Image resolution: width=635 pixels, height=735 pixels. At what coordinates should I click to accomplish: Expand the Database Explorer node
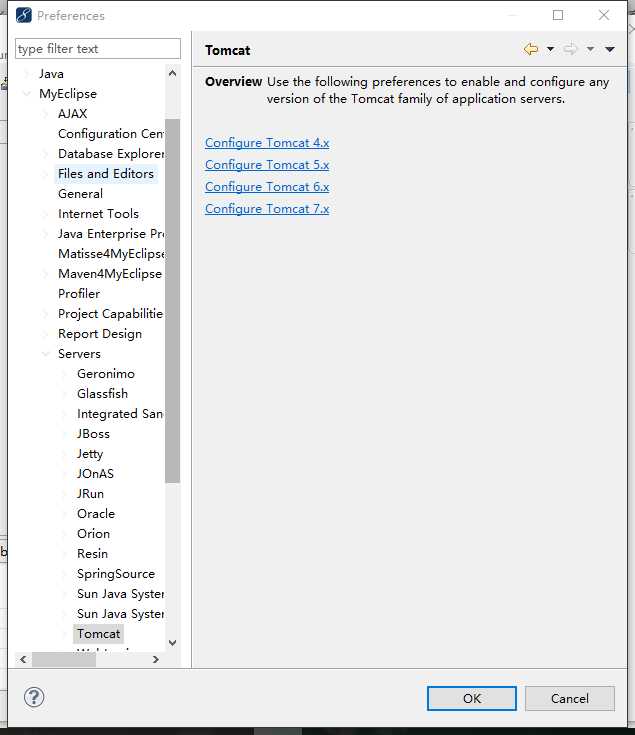45,154
